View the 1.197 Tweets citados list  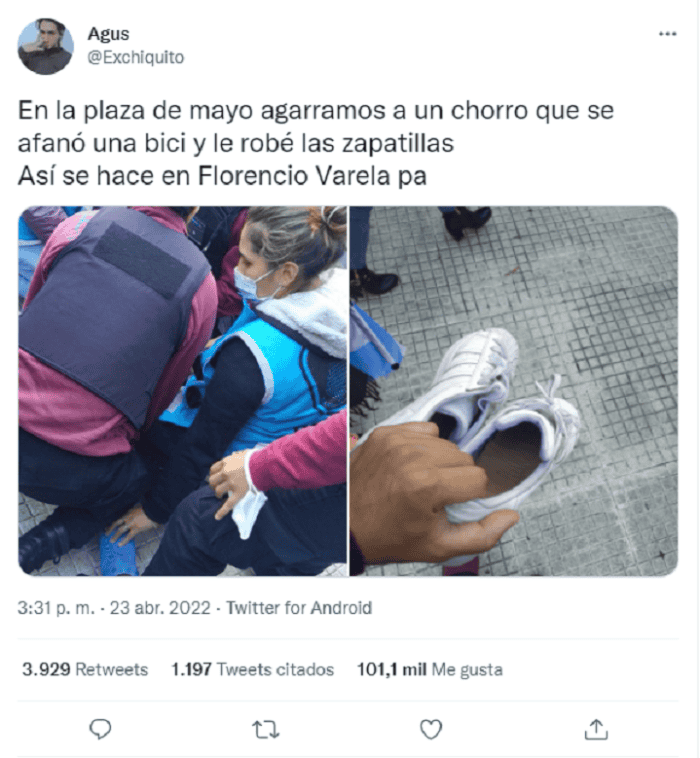[253, 670]
